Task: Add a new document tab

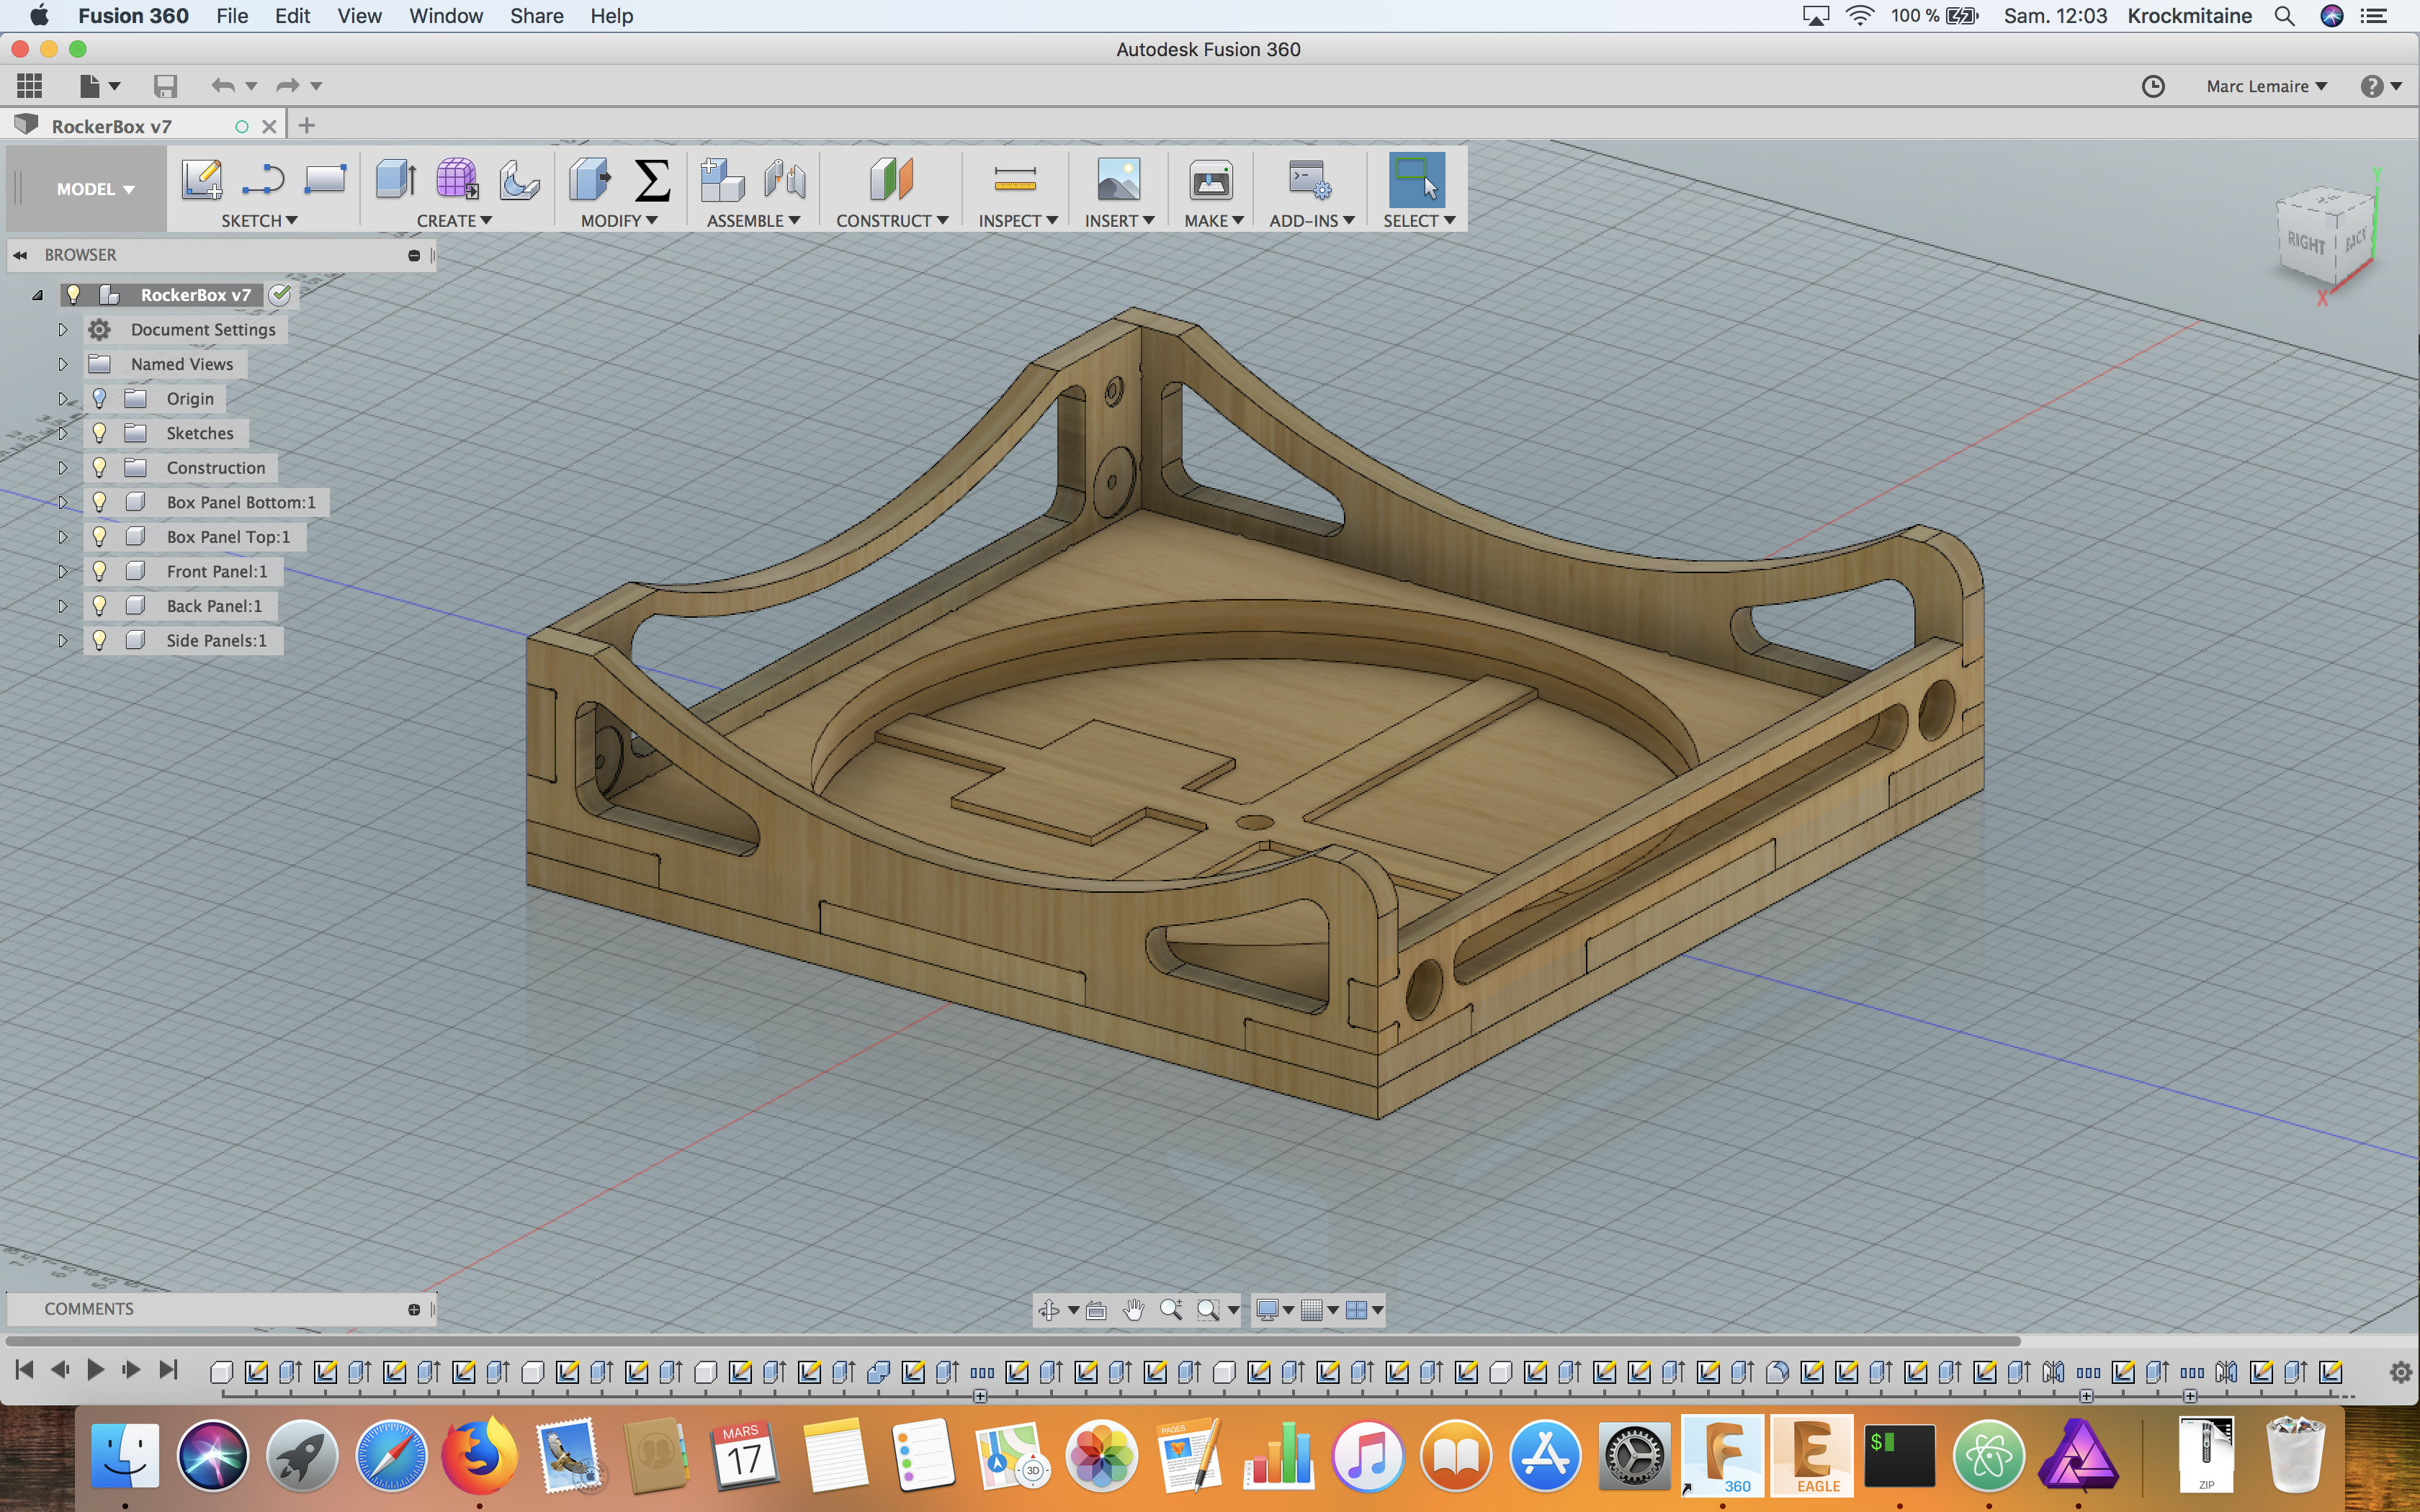Action: click(x=307, y=126)
